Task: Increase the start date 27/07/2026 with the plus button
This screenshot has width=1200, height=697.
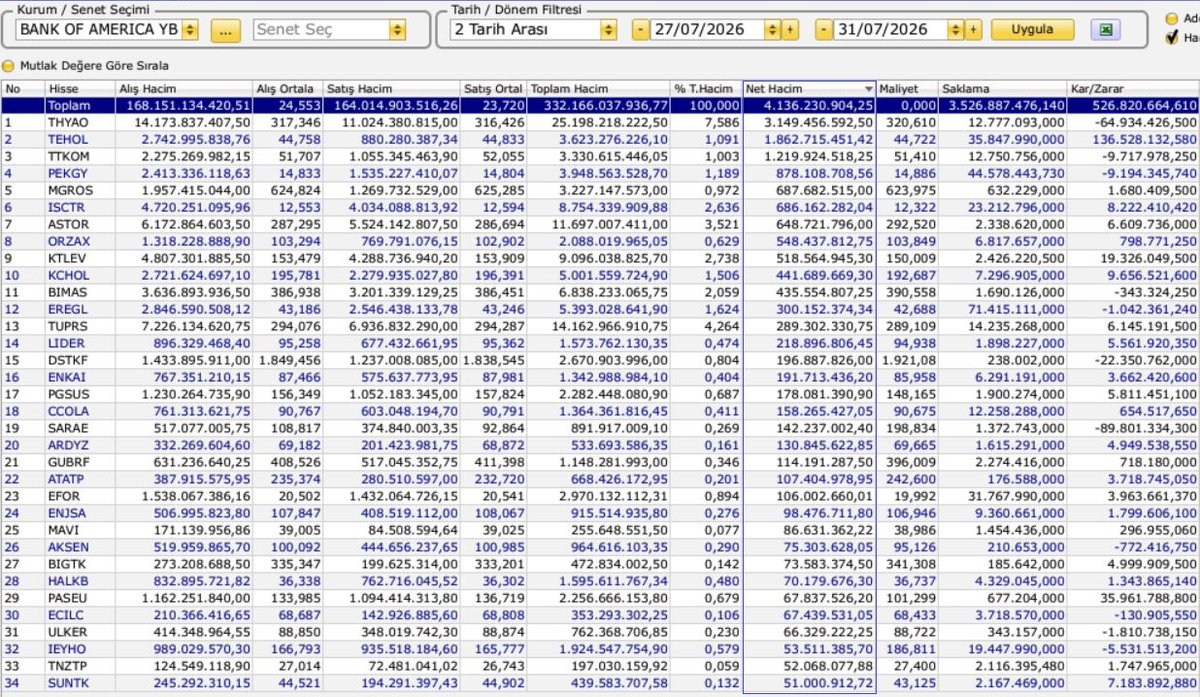Action: click(790, 30)
